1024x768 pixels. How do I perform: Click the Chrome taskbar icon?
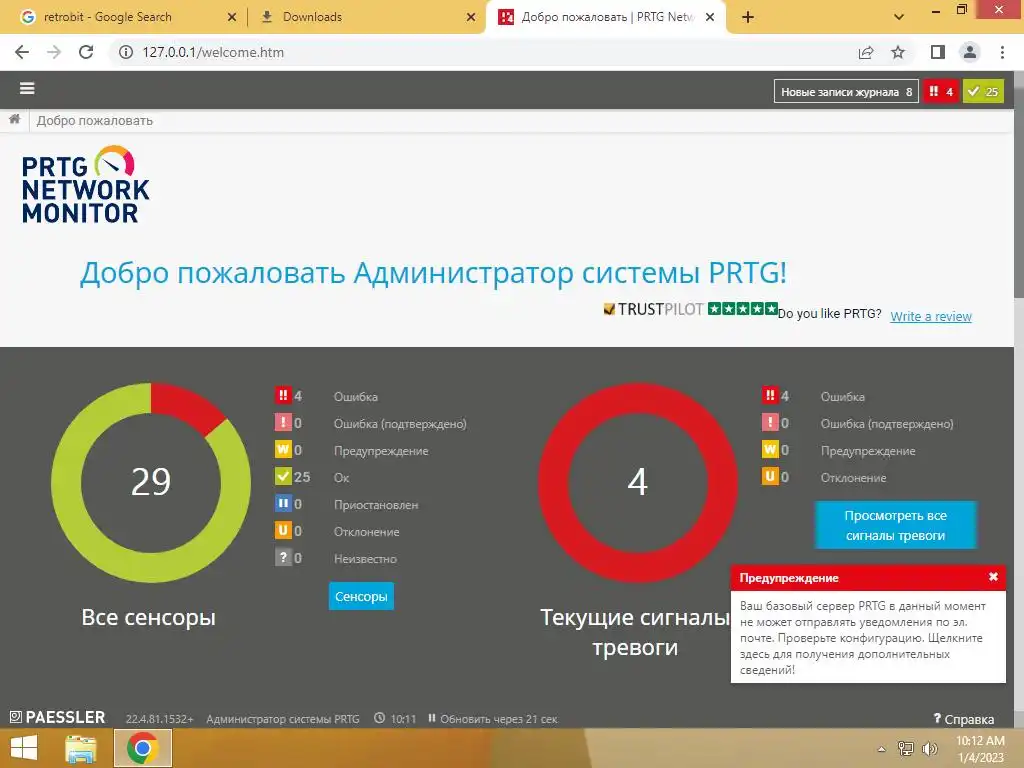pos(143,748)
